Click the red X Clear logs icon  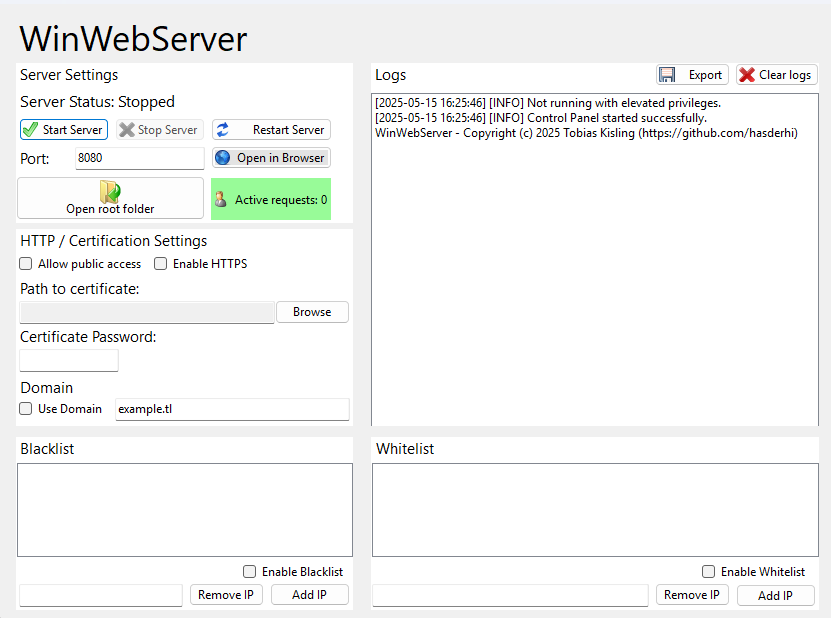pyautogui.click(x=747, y=75)
